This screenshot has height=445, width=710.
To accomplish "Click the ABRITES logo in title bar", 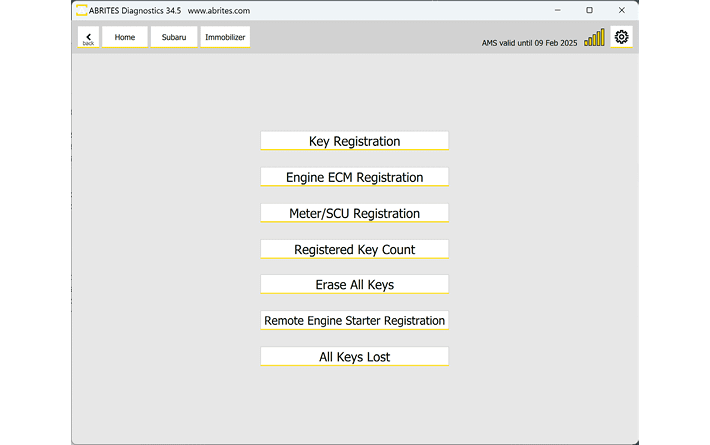I will click(x=81, y=10).
